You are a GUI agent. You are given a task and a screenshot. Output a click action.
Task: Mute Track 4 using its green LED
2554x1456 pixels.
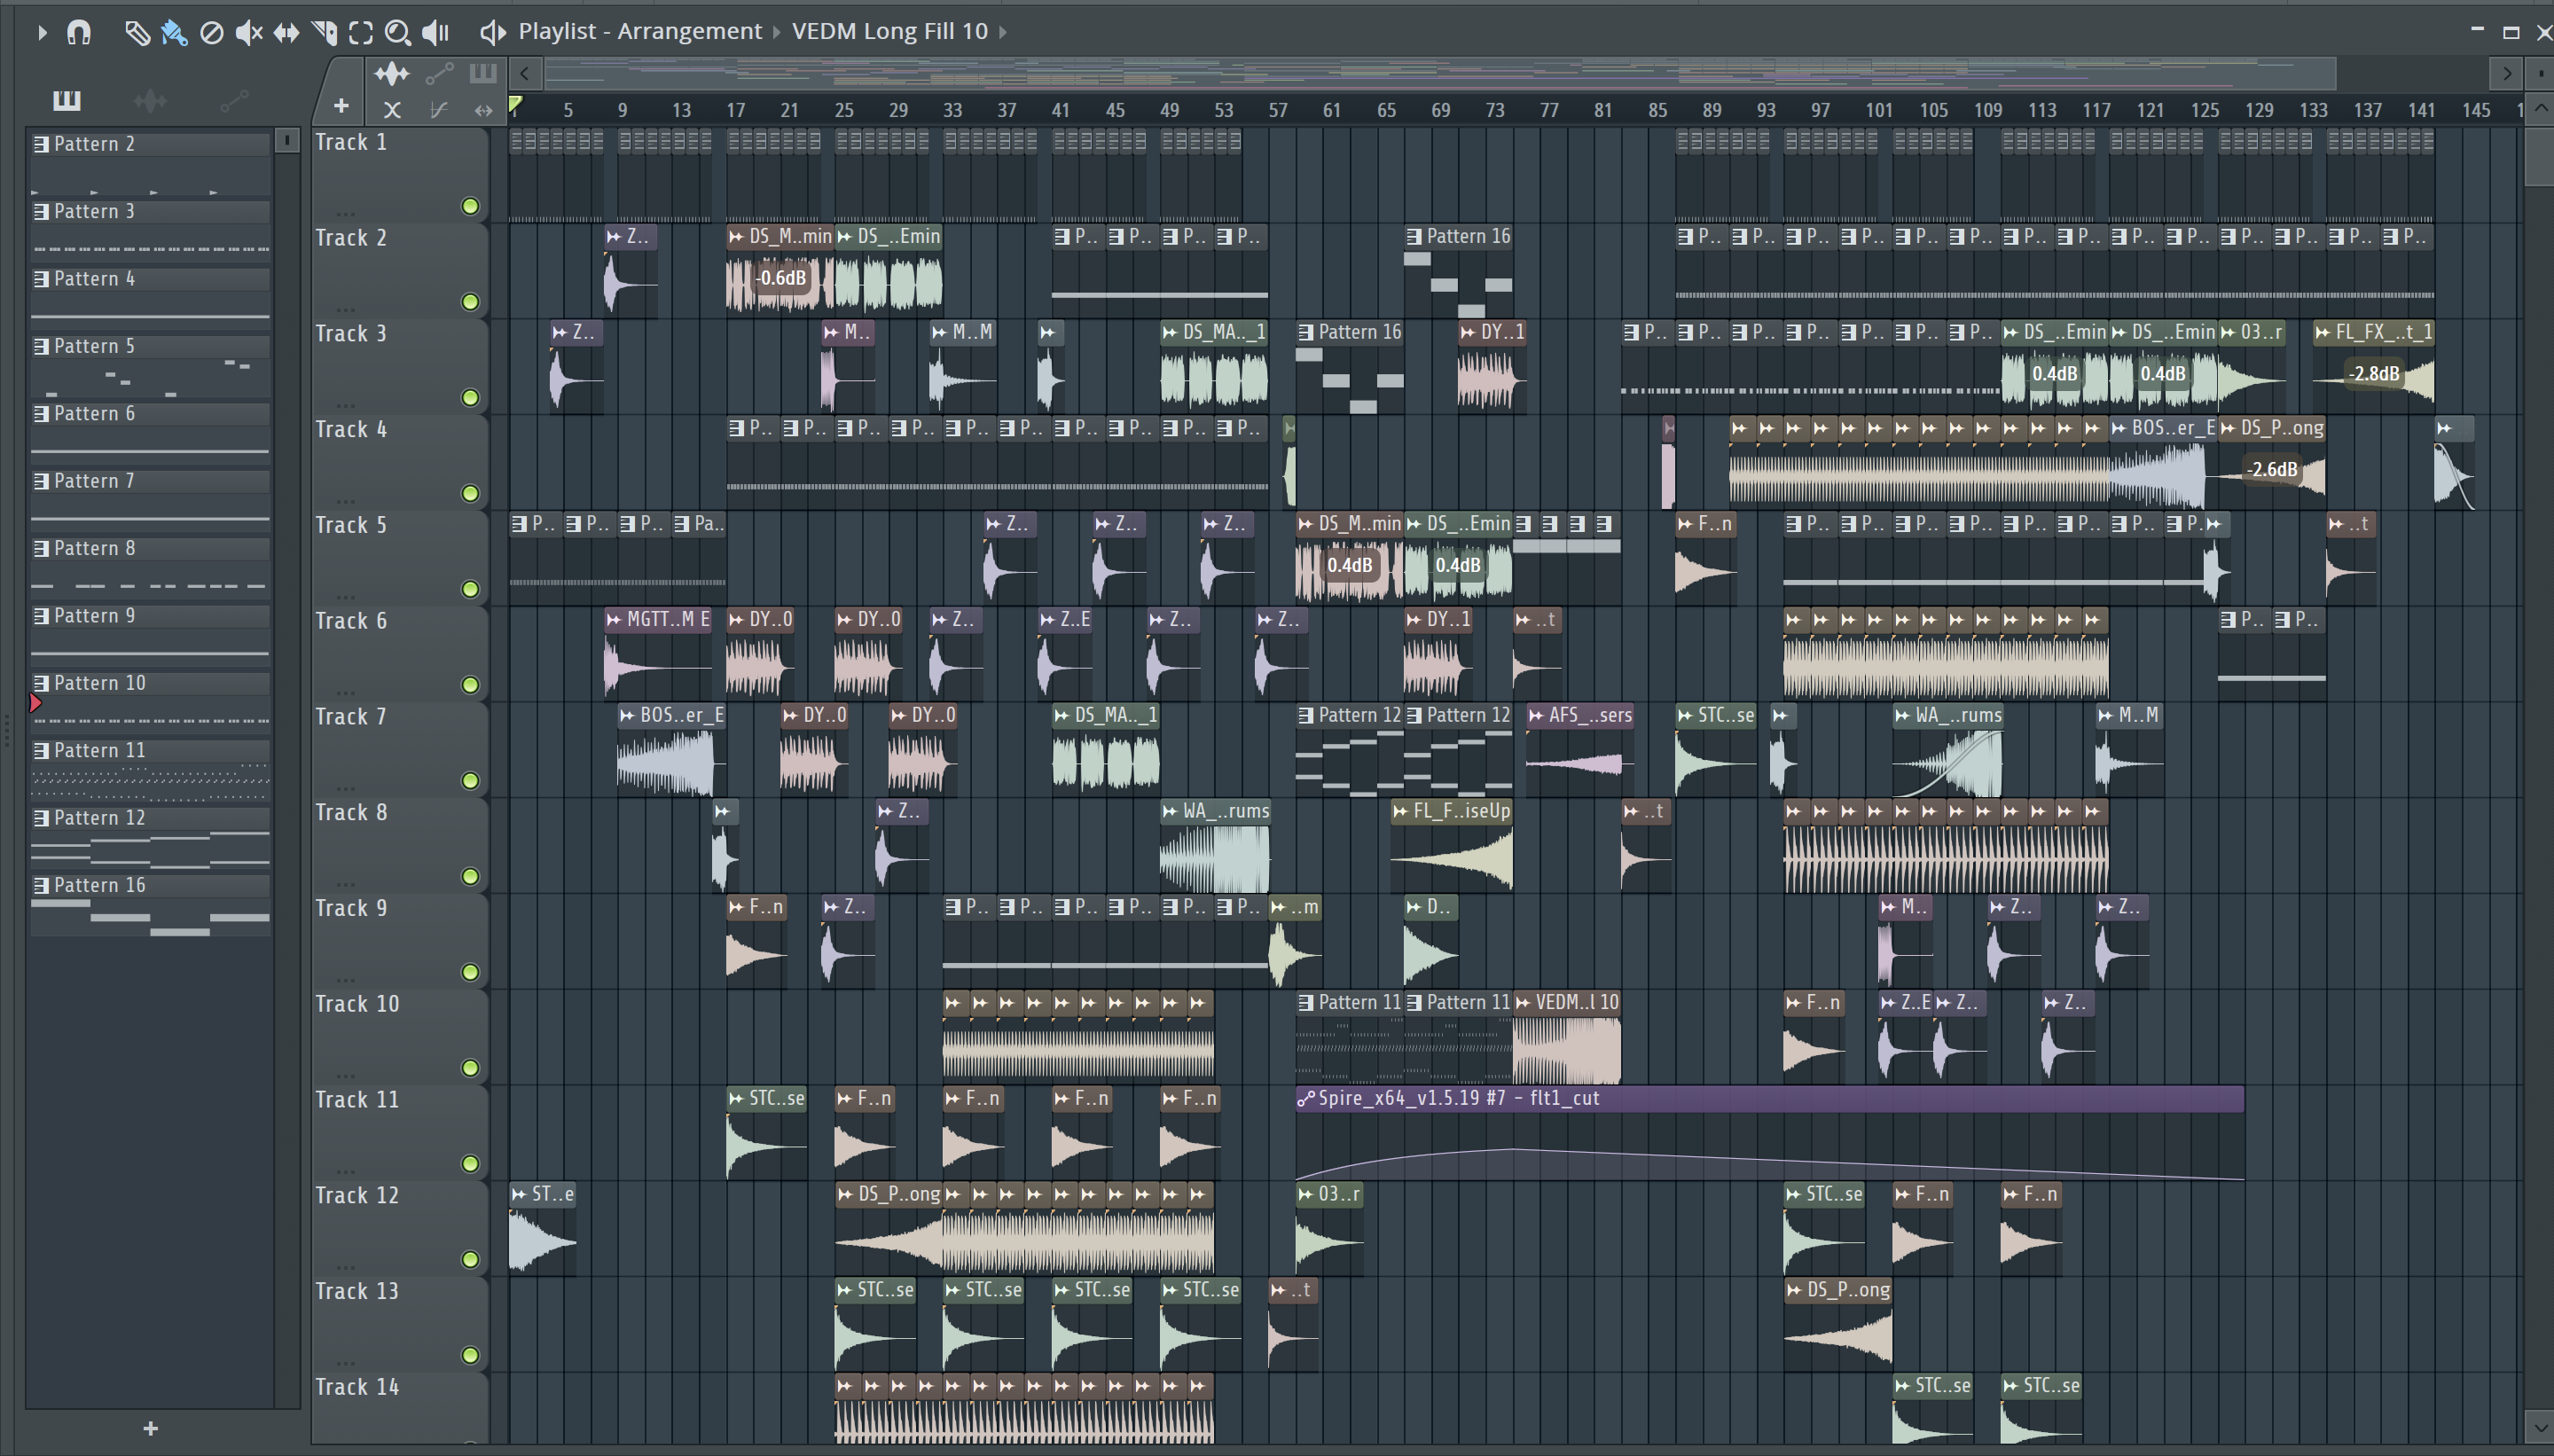click(470, 493)
